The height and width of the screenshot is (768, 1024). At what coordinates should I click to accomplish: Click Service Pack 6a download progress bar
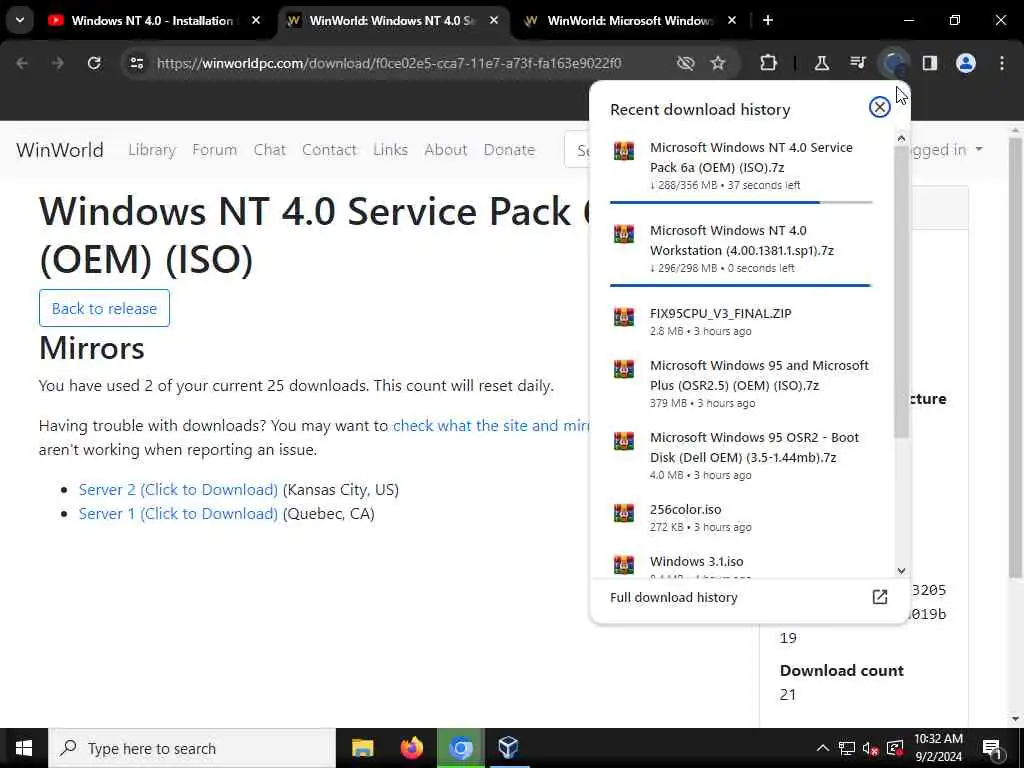point(741,202)
